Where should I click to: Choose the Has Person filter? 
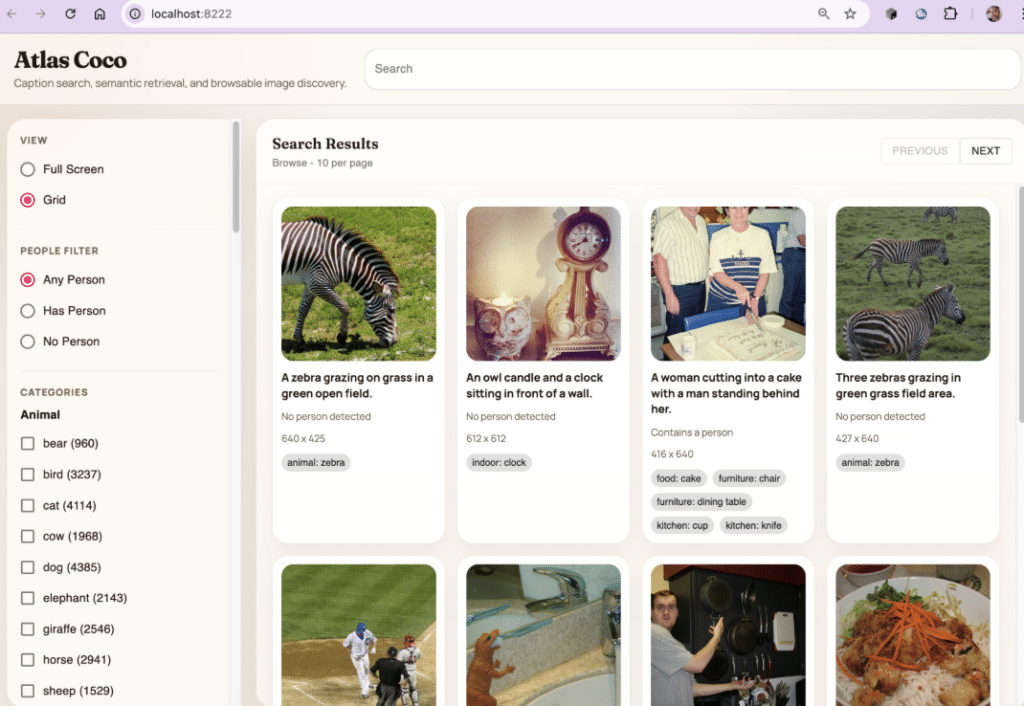point(27,311)
